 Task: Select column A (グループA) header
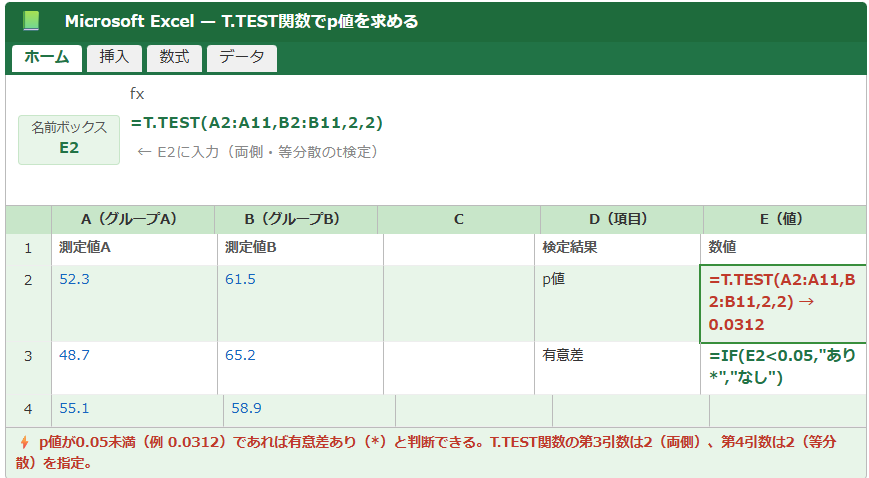point(133,219)
